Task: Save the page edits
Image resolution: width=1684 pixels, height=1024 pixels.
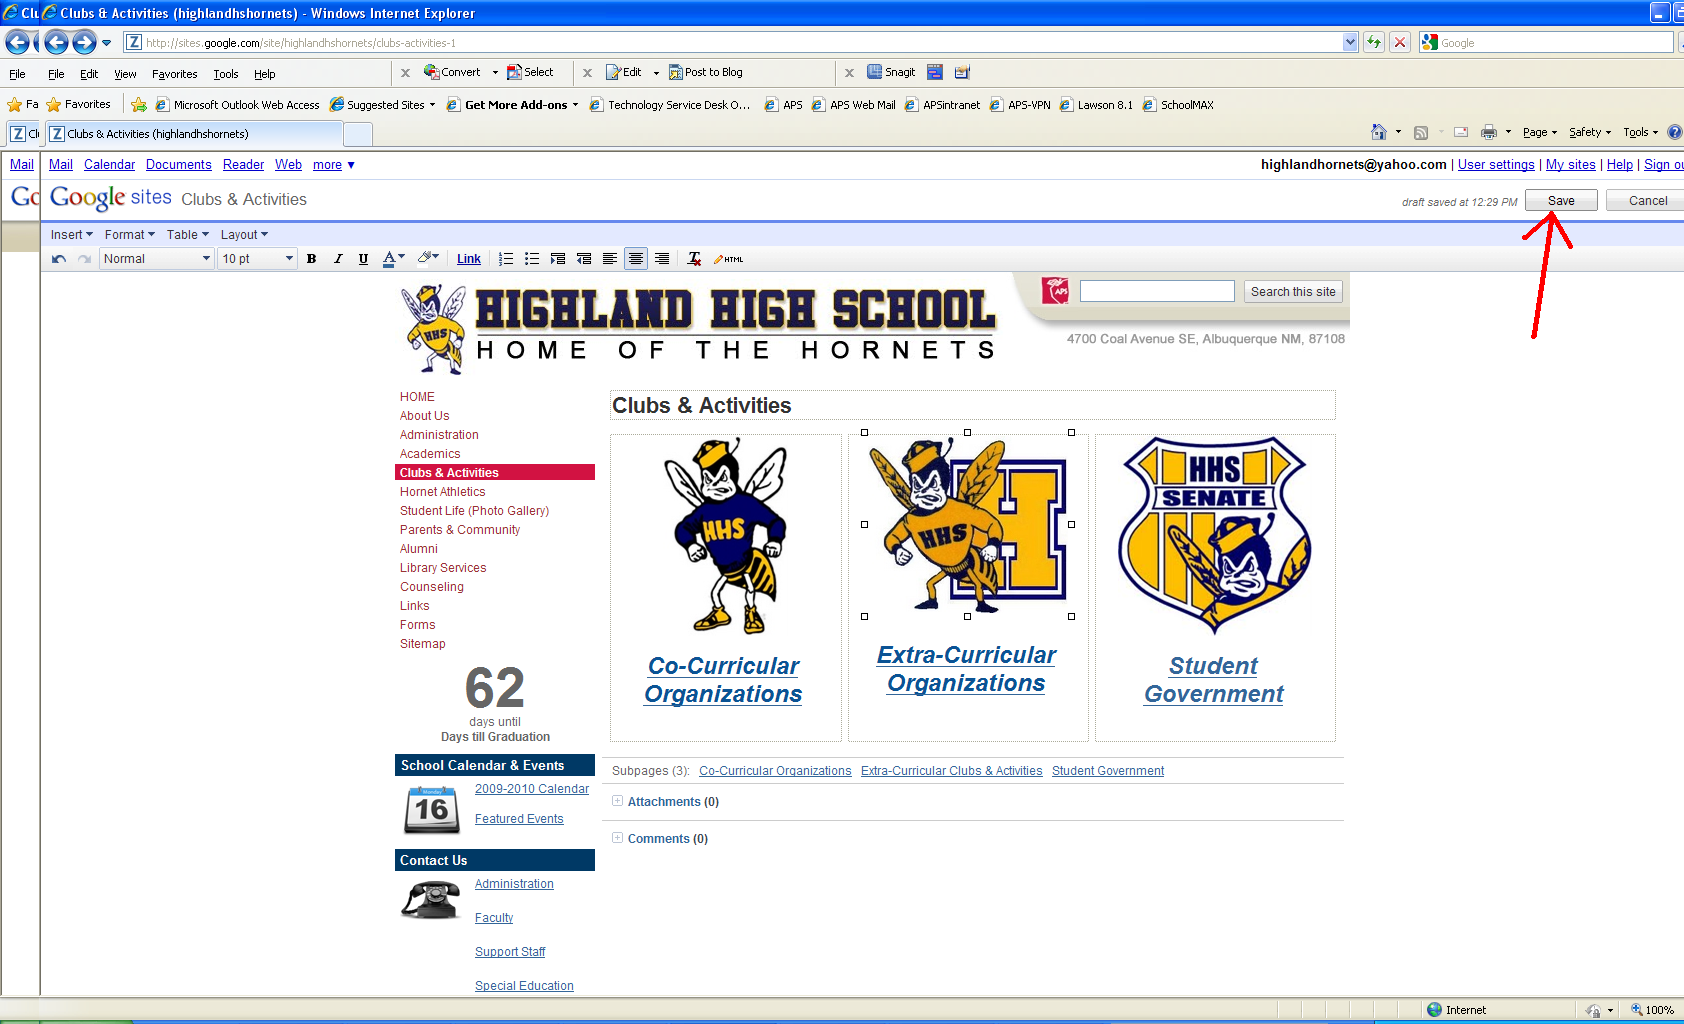Action: pyautogui.click(x=1561, y=201)
